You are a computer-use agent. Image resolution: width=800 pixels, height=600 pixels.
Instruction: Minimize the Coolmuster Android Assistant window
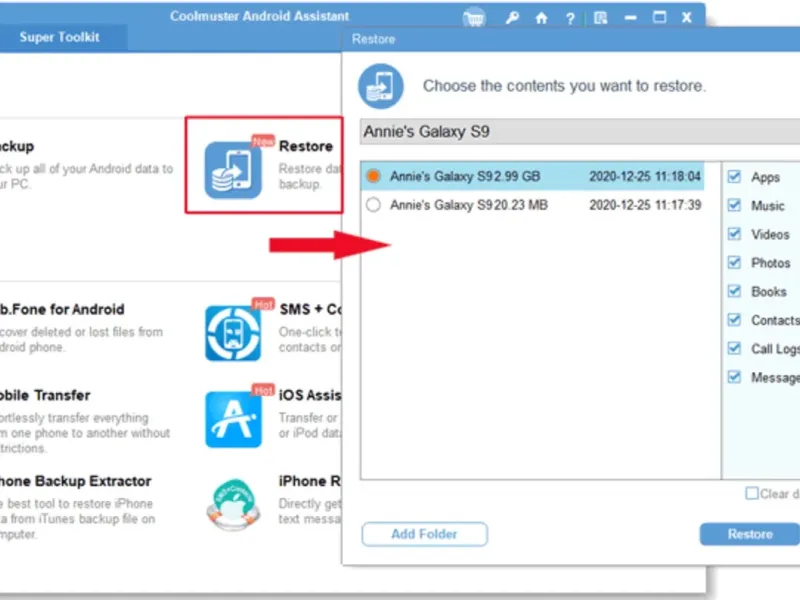tap(631, 18)
